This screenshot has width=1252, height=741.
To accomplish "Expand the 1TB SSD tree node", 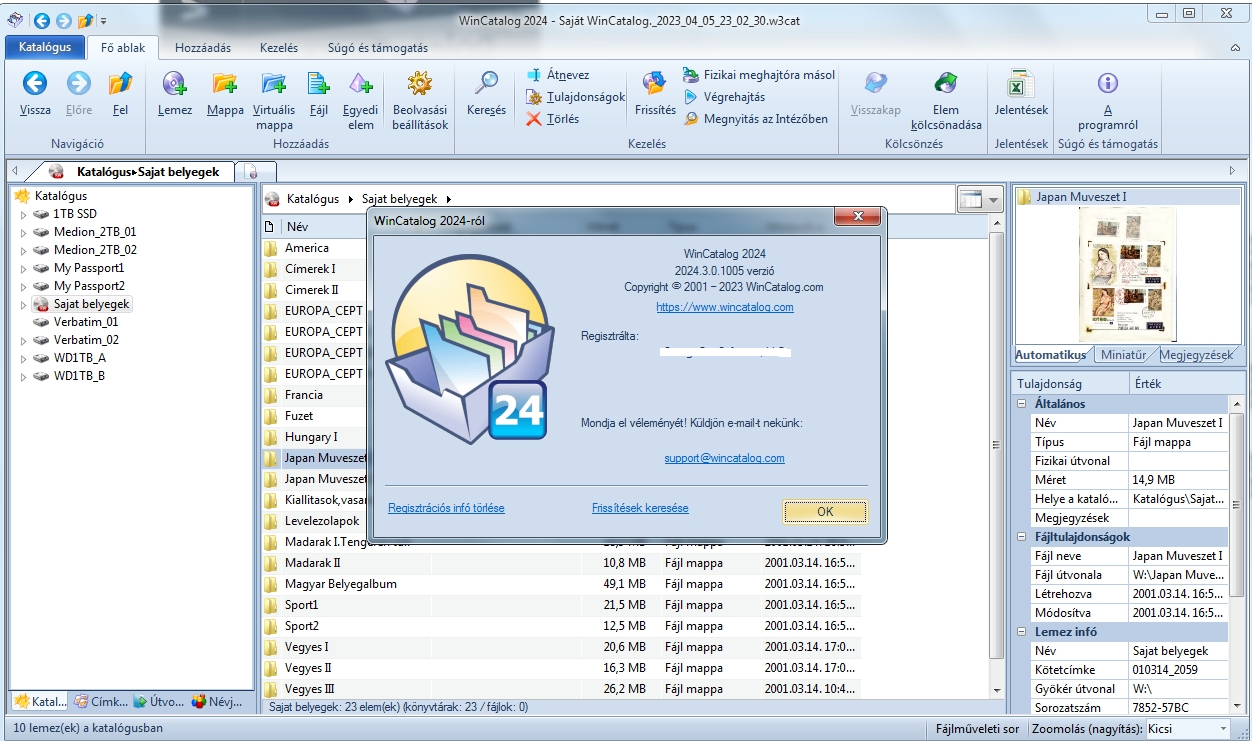I will coord(24,214).
